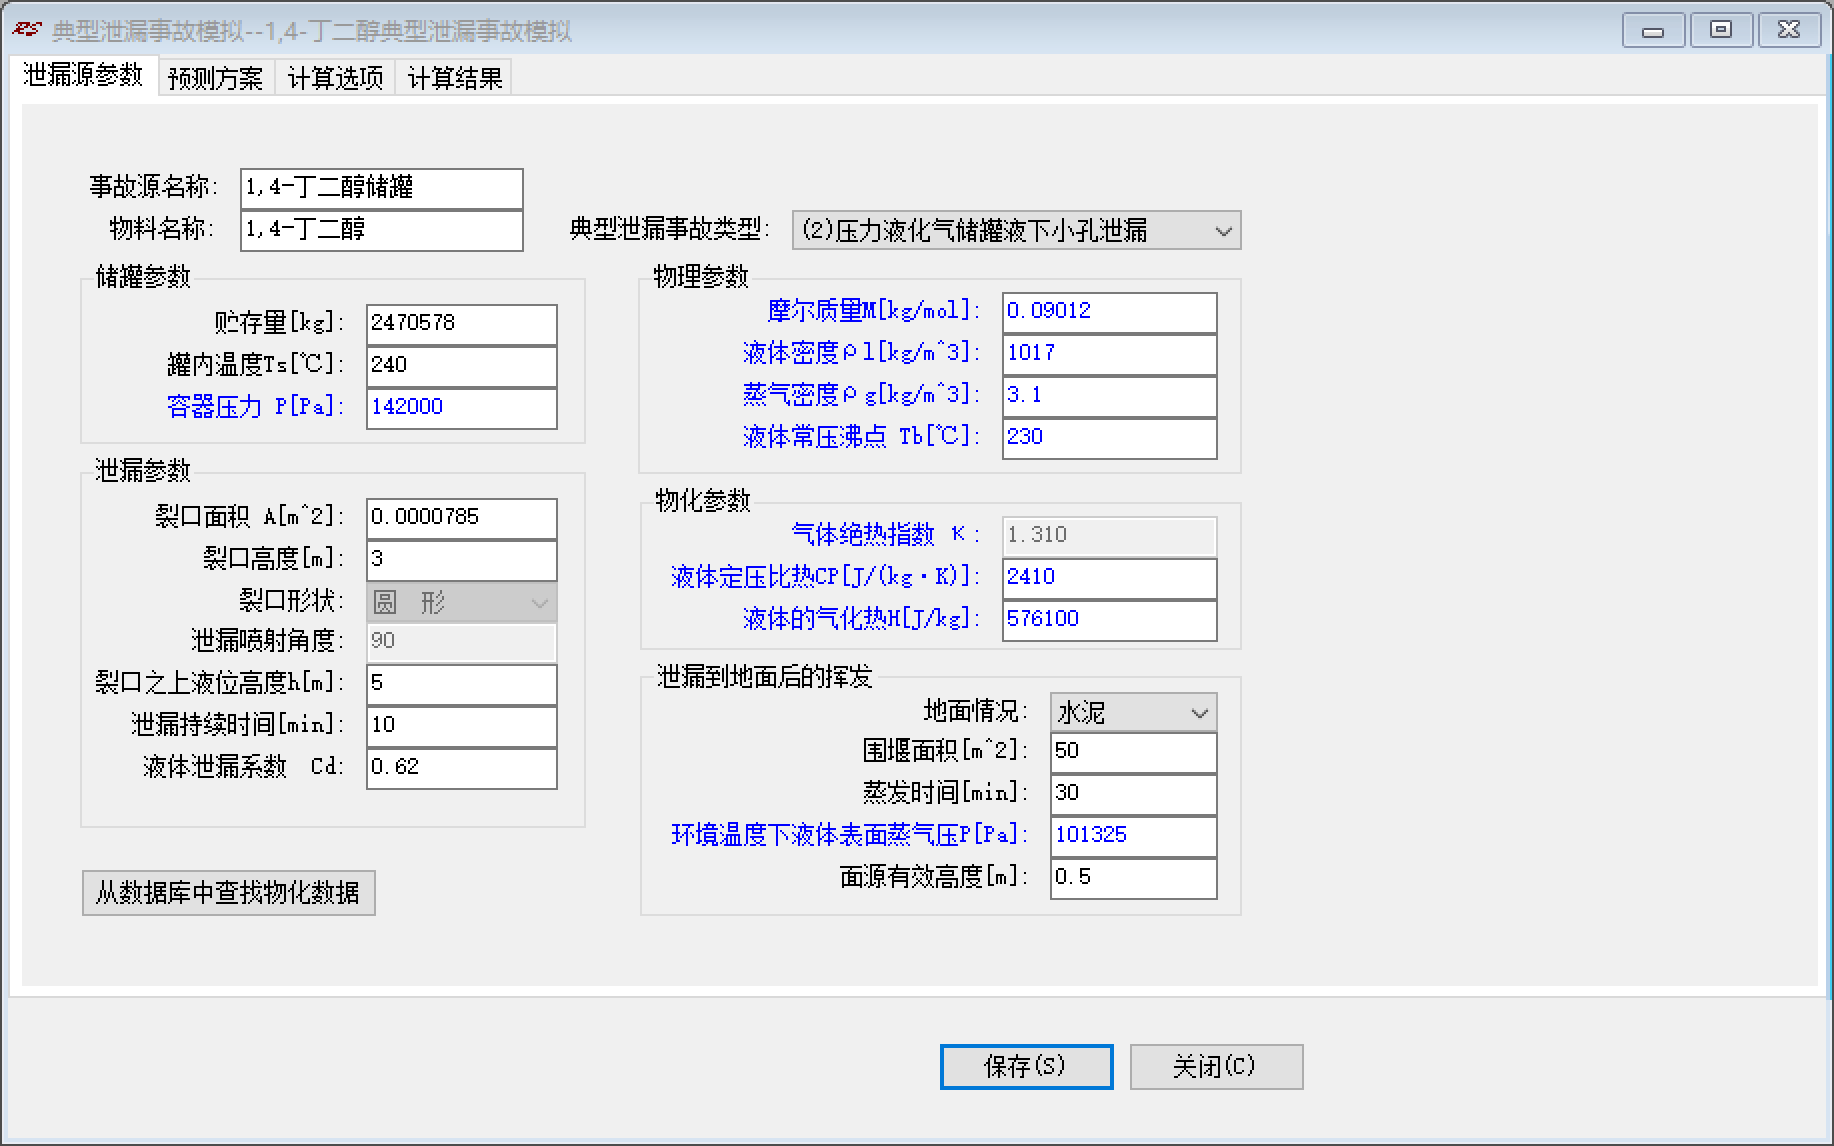This screenshot has width=1834, height=1146.
Task: Click 从数据库中查找物化数据 button
Action: (x=229, y=892)
